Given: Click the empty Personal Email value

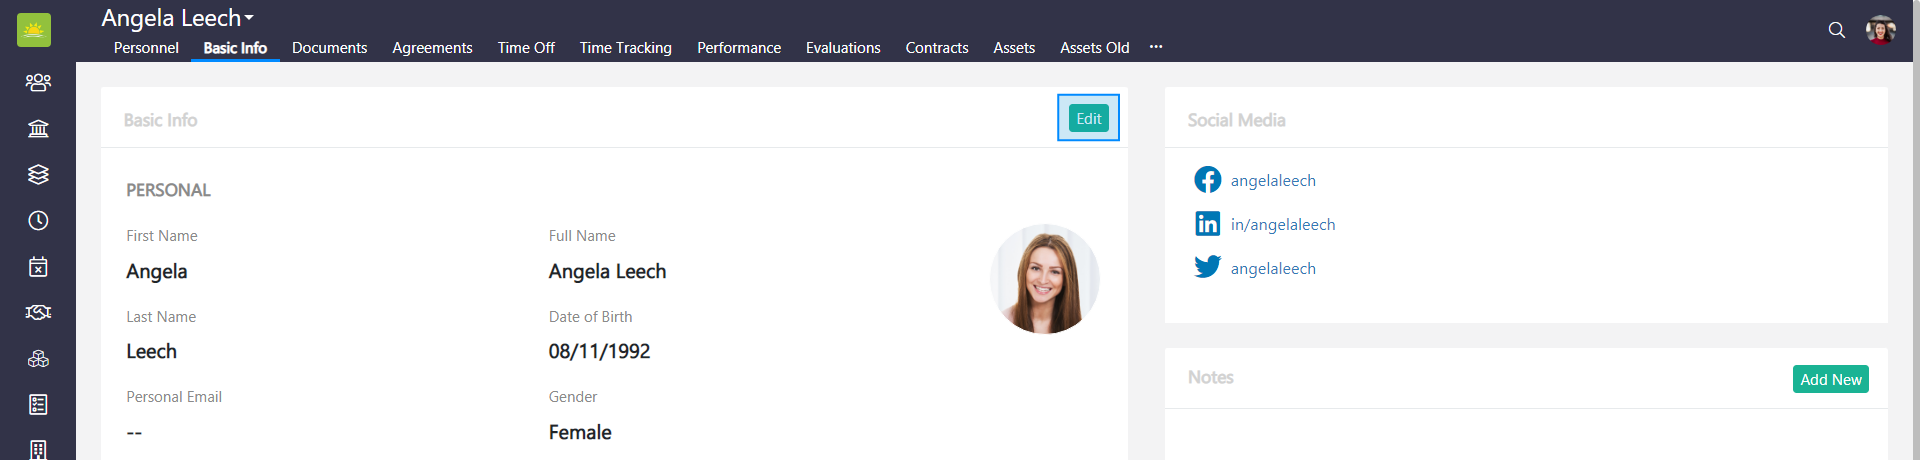Looking at the screenshot, I should pos(134,432).
